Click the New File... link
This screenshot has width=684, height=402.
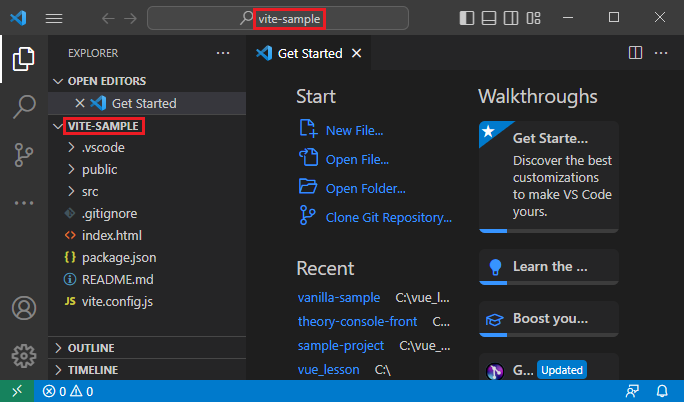pyautogui.click(x=355, y=130)
